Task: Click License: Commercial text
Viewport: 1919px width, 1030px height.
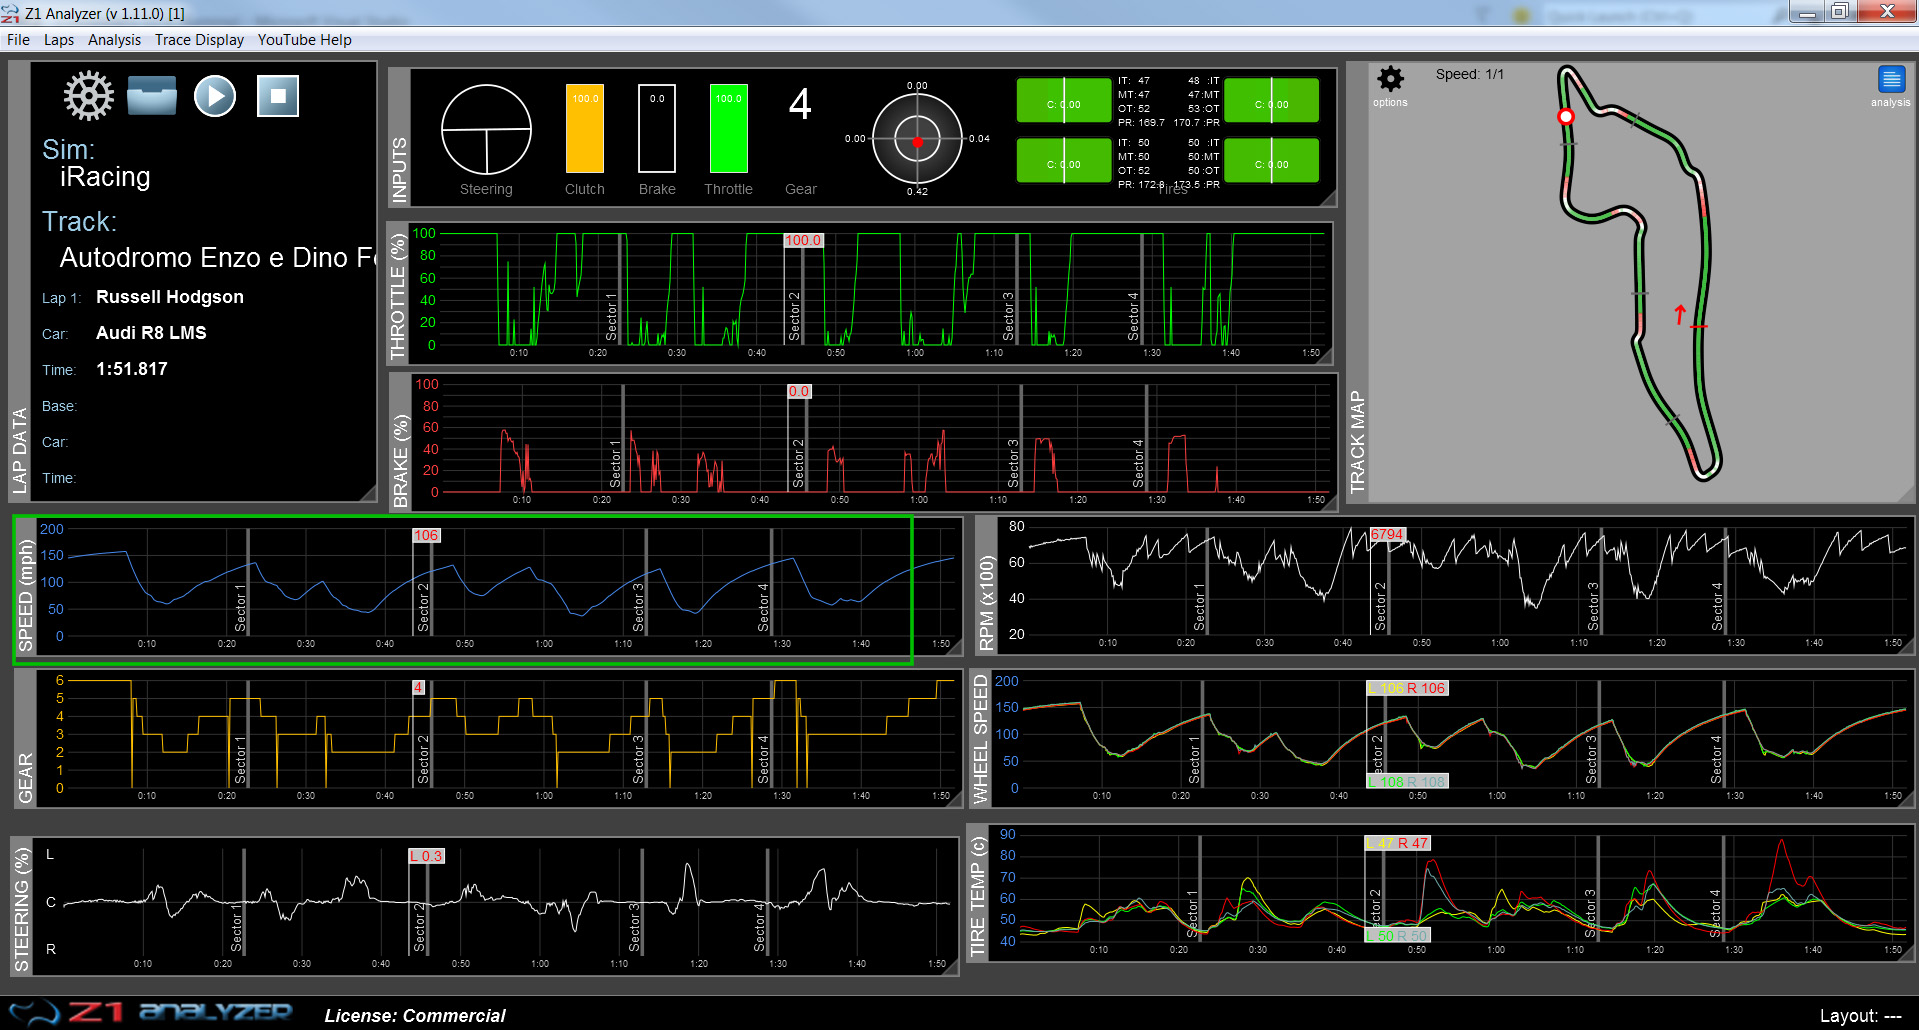Action: [415, 1015]
